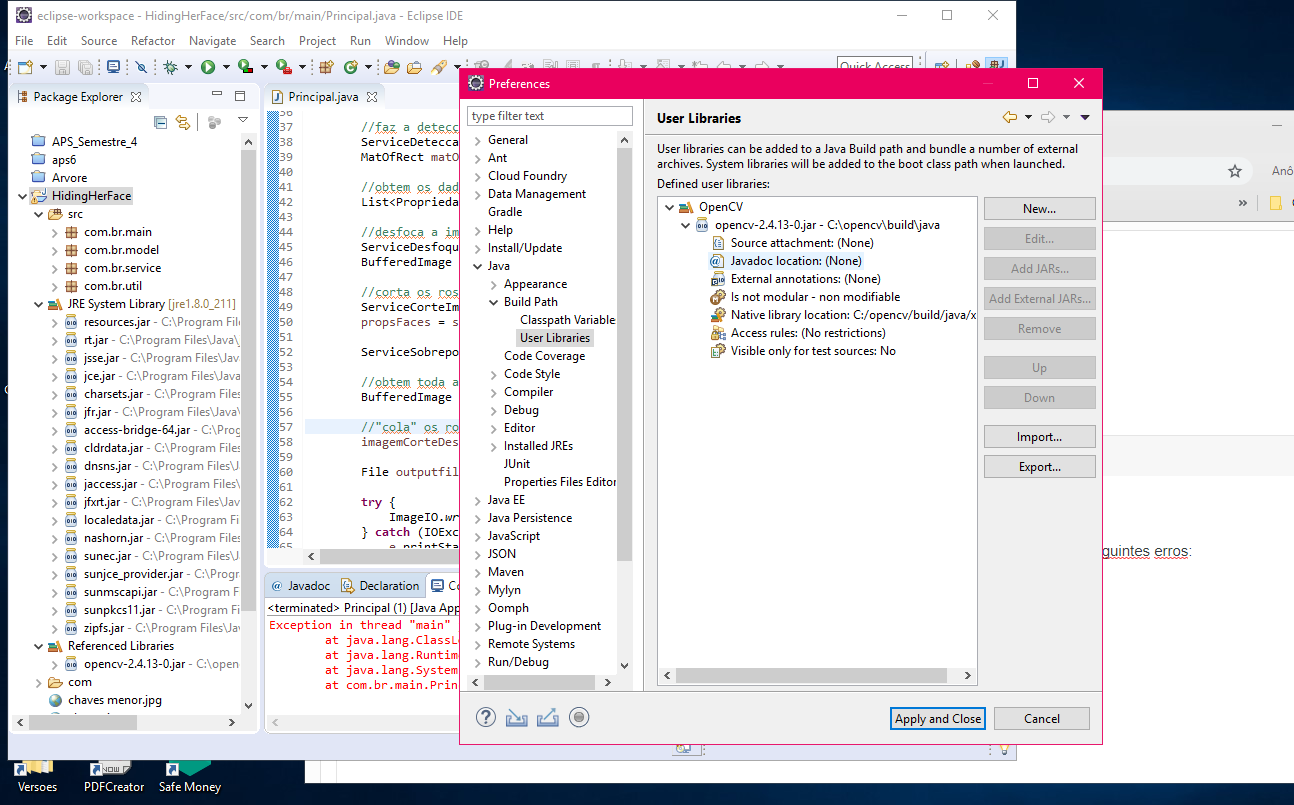Open the preferences Help question icon
The image size is (1294, 805).
pyautogui.click(x=486, y=717)
